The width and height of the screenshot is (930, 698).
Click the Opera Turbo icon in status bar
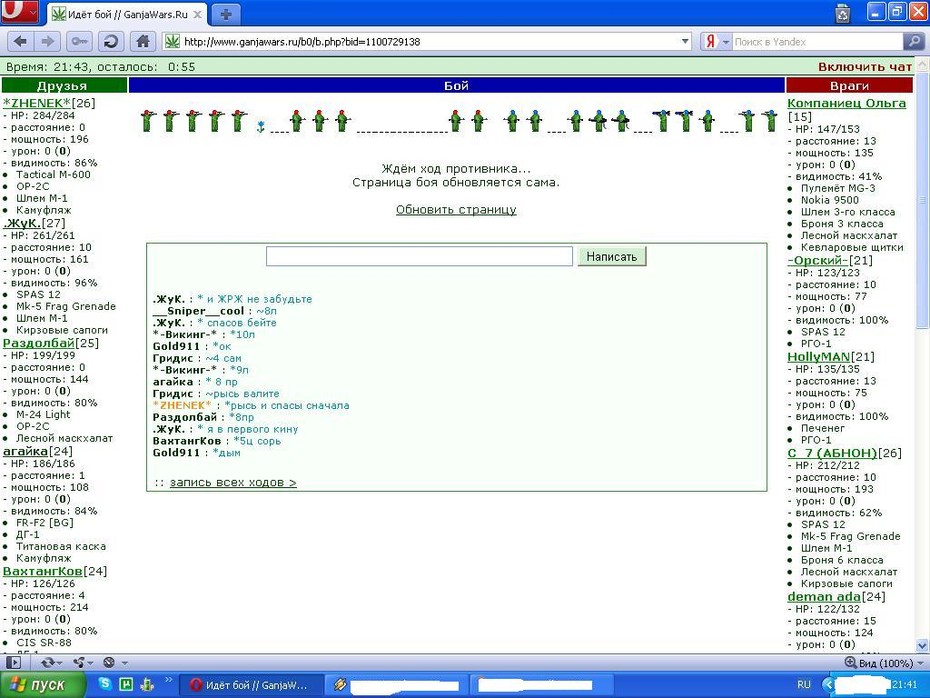coord(109,662)
